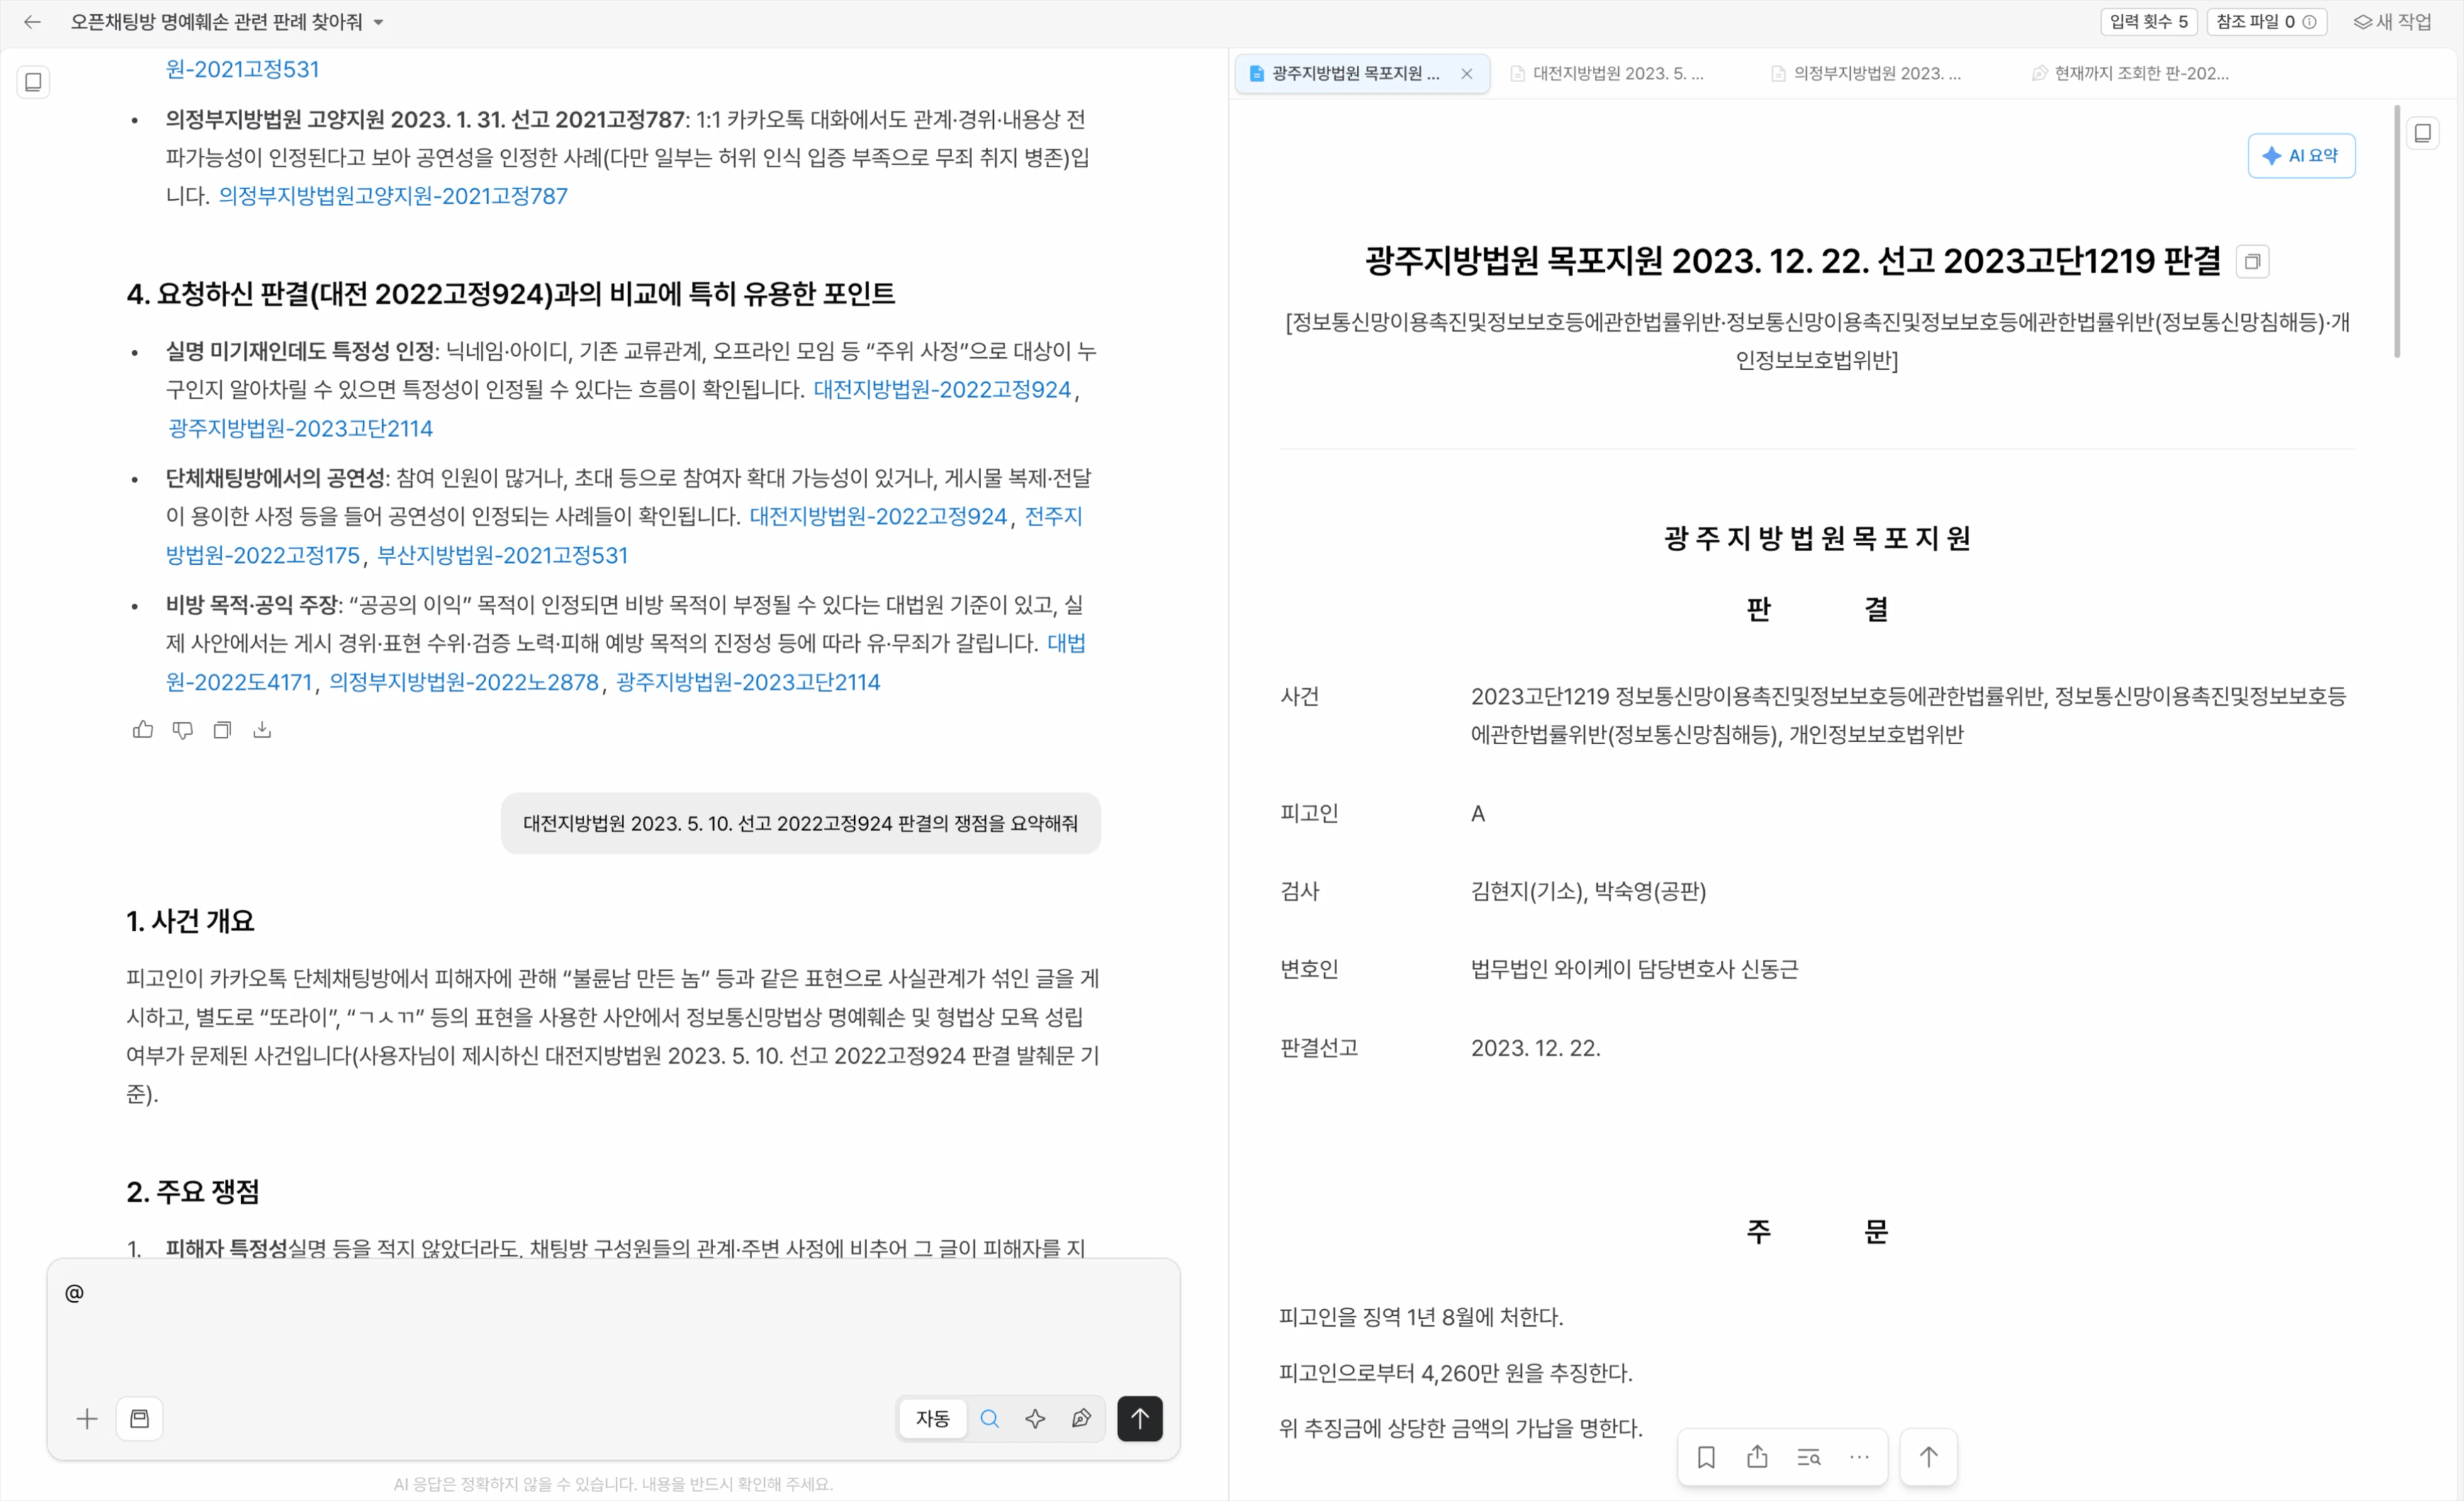Click the 참조 파일 0 badge
The height and width of the screenshot is (1501, 2464).
coord(2267,21)
